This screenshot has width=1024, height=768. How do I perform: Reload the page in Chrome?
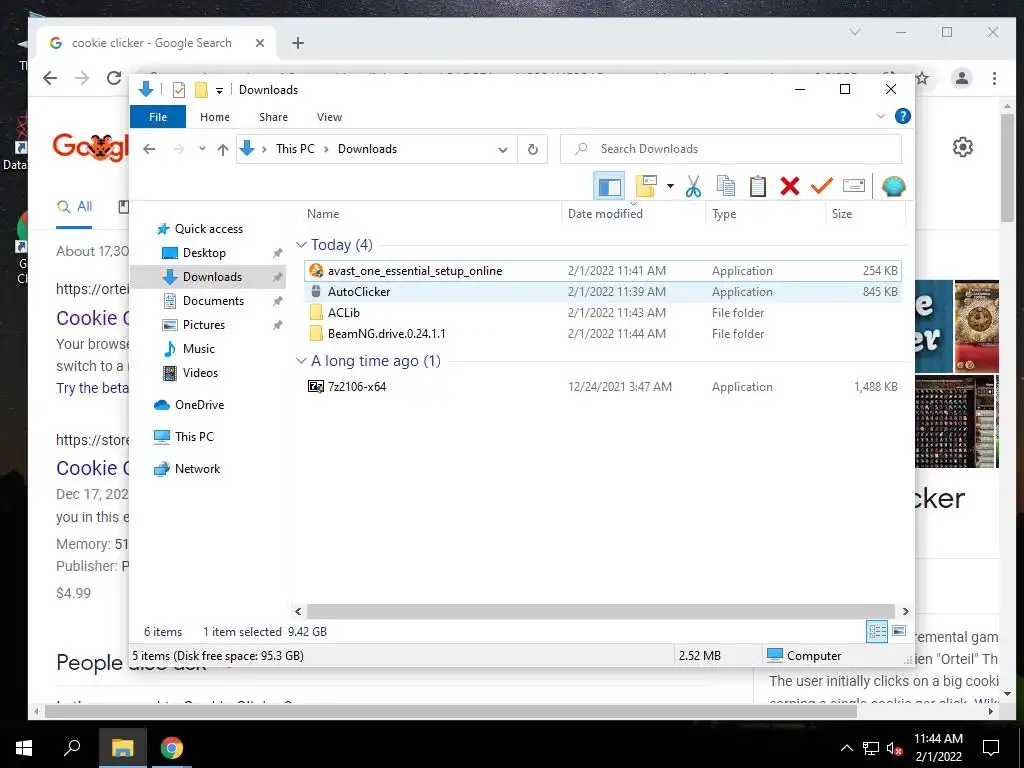pos(114,78)
